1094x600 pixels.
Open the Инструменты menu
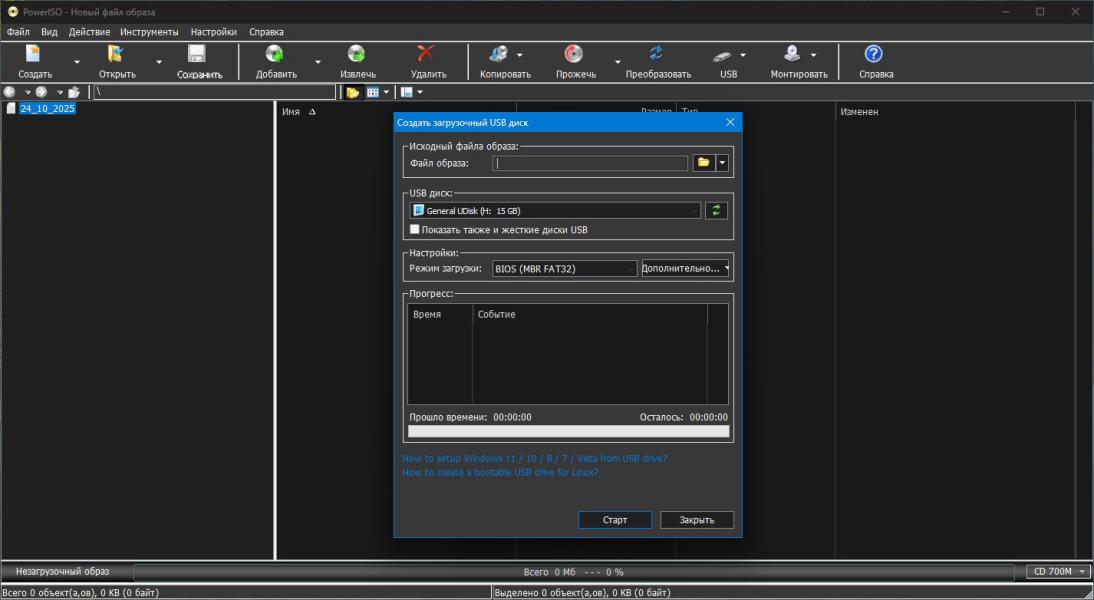(149, 32)
